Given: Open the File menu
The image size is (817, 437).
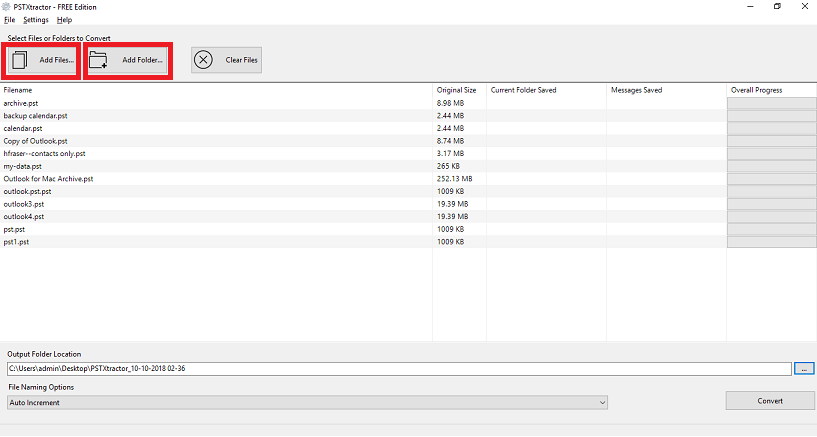Looking at the screenshot, I should (x=9, y=20).
